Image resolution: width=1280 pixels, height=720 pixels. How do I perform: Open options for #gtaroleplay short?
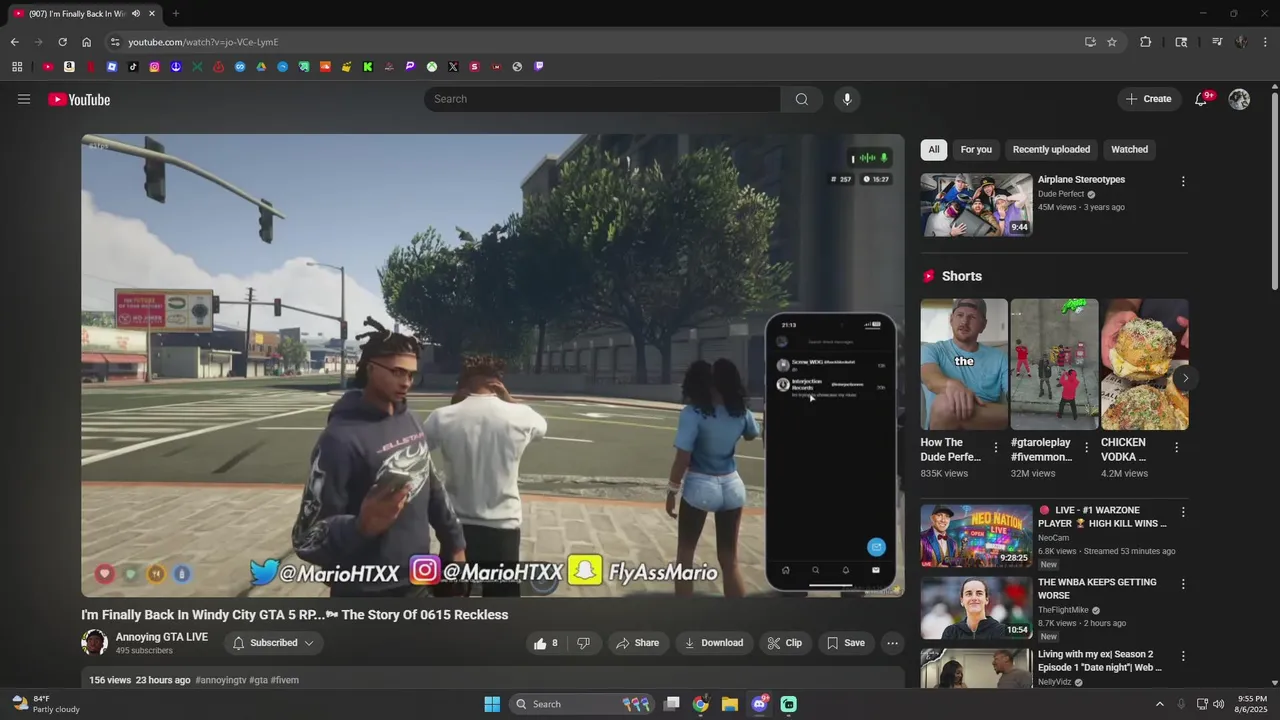pyautogui.click(x=1086, y=448)
